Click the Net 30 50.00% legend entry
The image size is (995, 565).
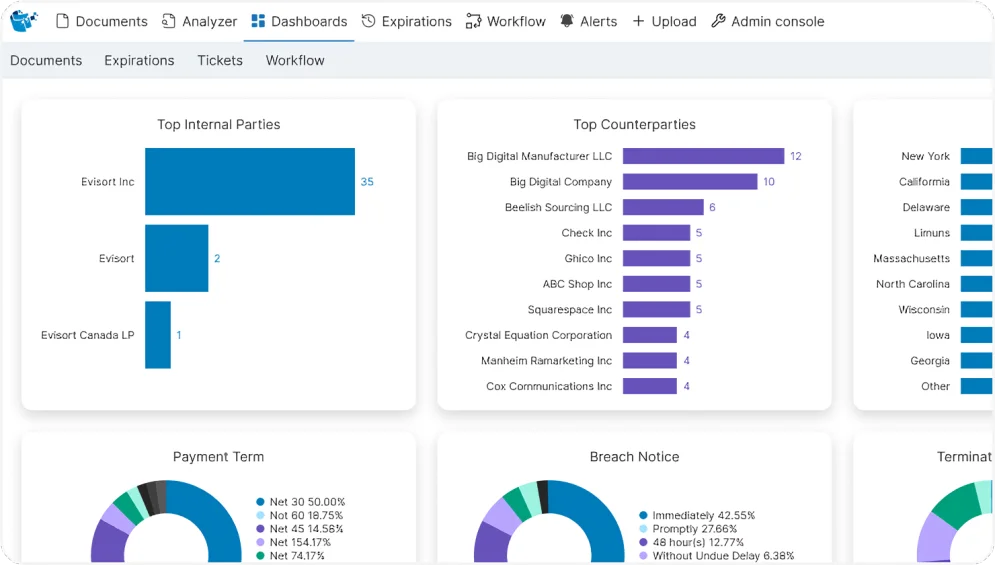coord(301,502)
